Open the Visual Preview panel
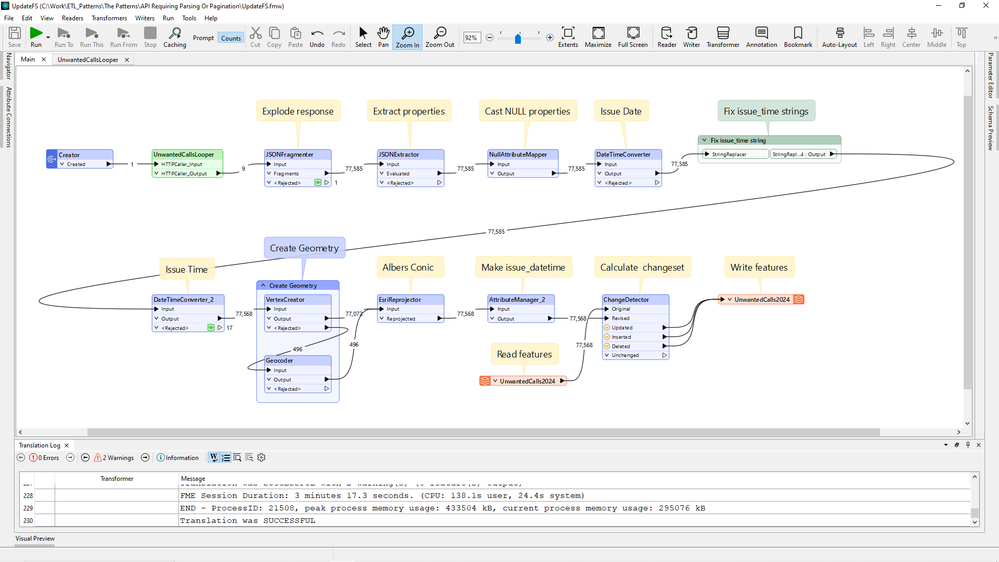The image size is (999, 562). [x=35, y=539]
